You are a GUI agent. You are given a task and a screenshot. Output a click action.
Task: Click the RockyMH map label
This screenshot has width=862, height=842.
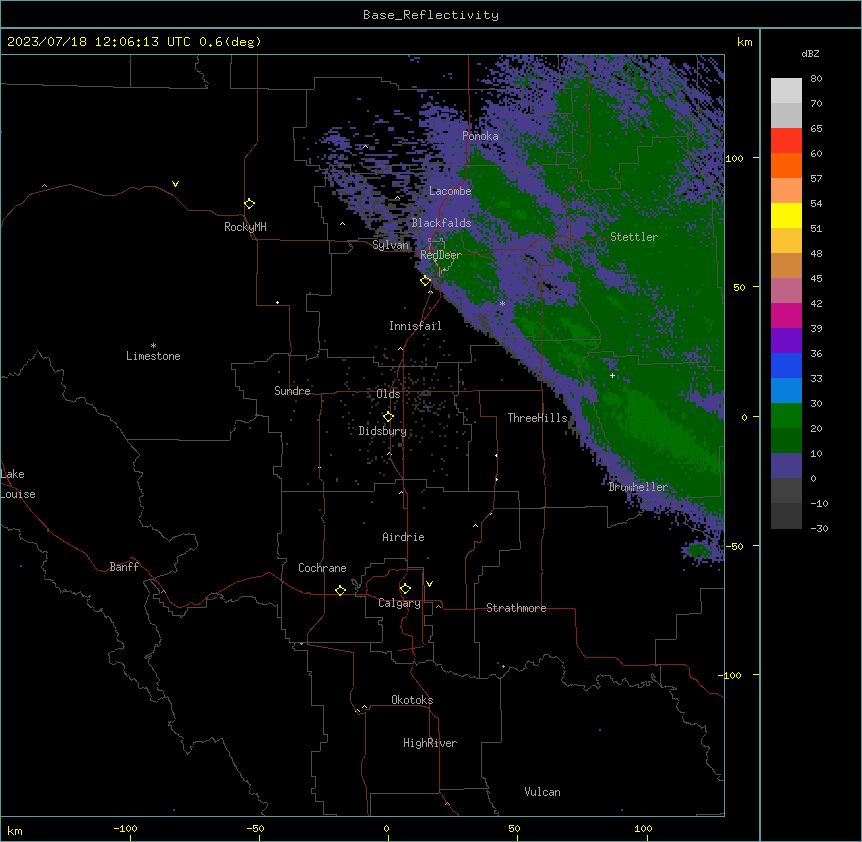[x=245, y=227]
